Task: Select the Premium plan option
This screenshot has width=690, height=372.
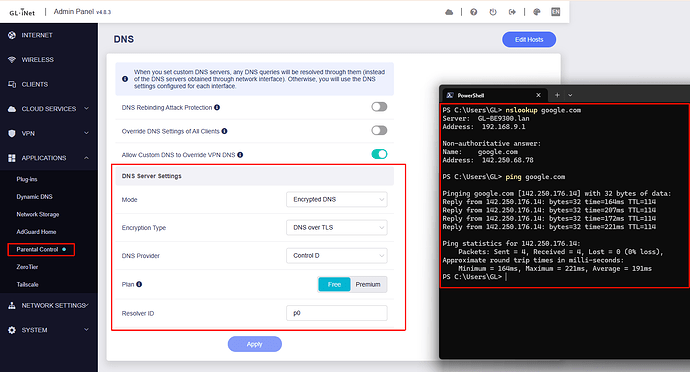Action: point(368,284)
